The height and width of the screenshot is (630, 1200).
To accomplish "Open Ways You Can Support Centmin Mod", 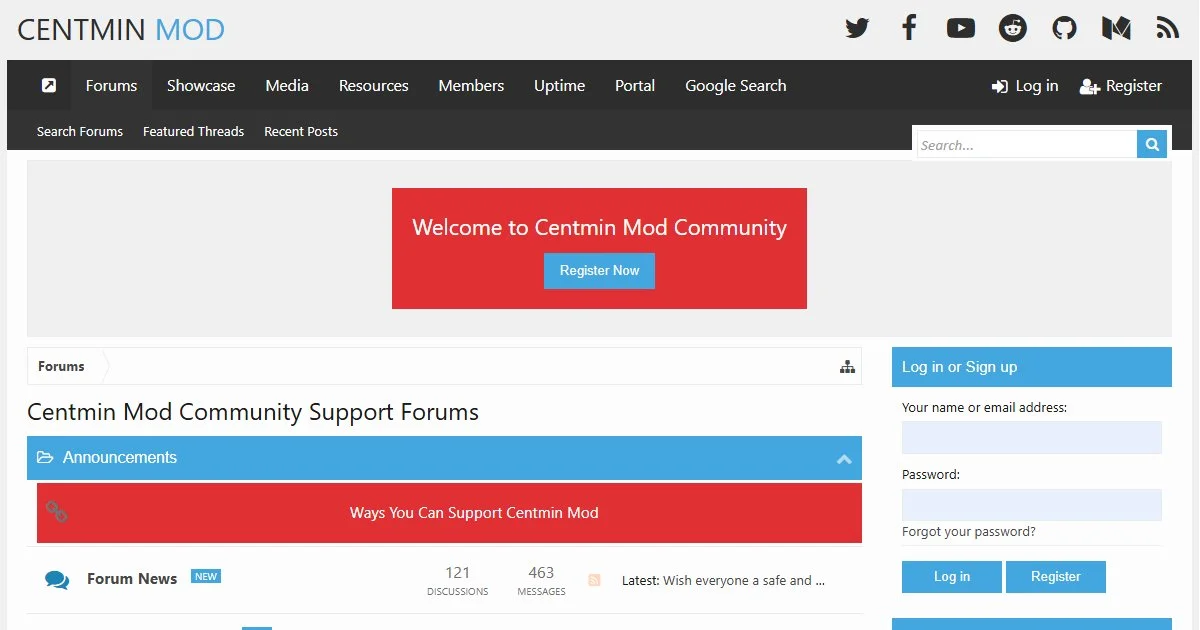I will click(474, 513).
